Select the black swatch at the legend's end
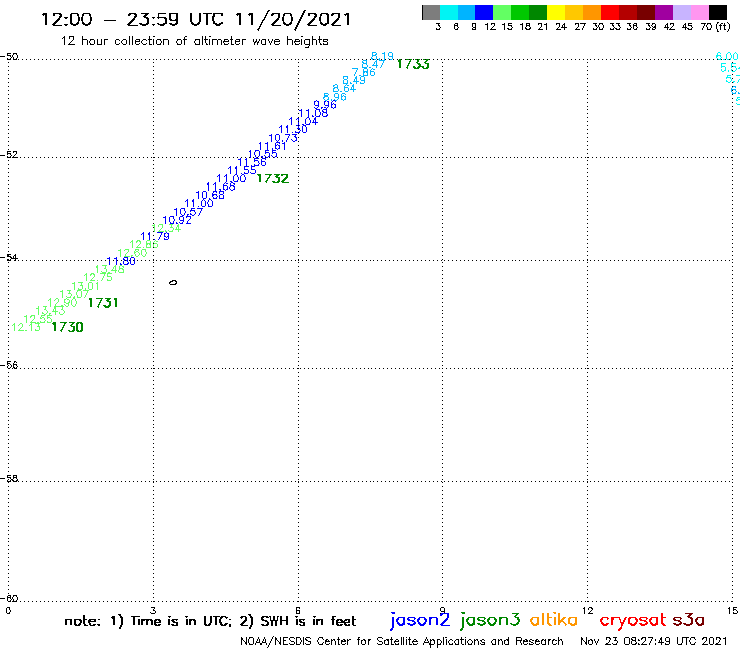 point(718,13)
